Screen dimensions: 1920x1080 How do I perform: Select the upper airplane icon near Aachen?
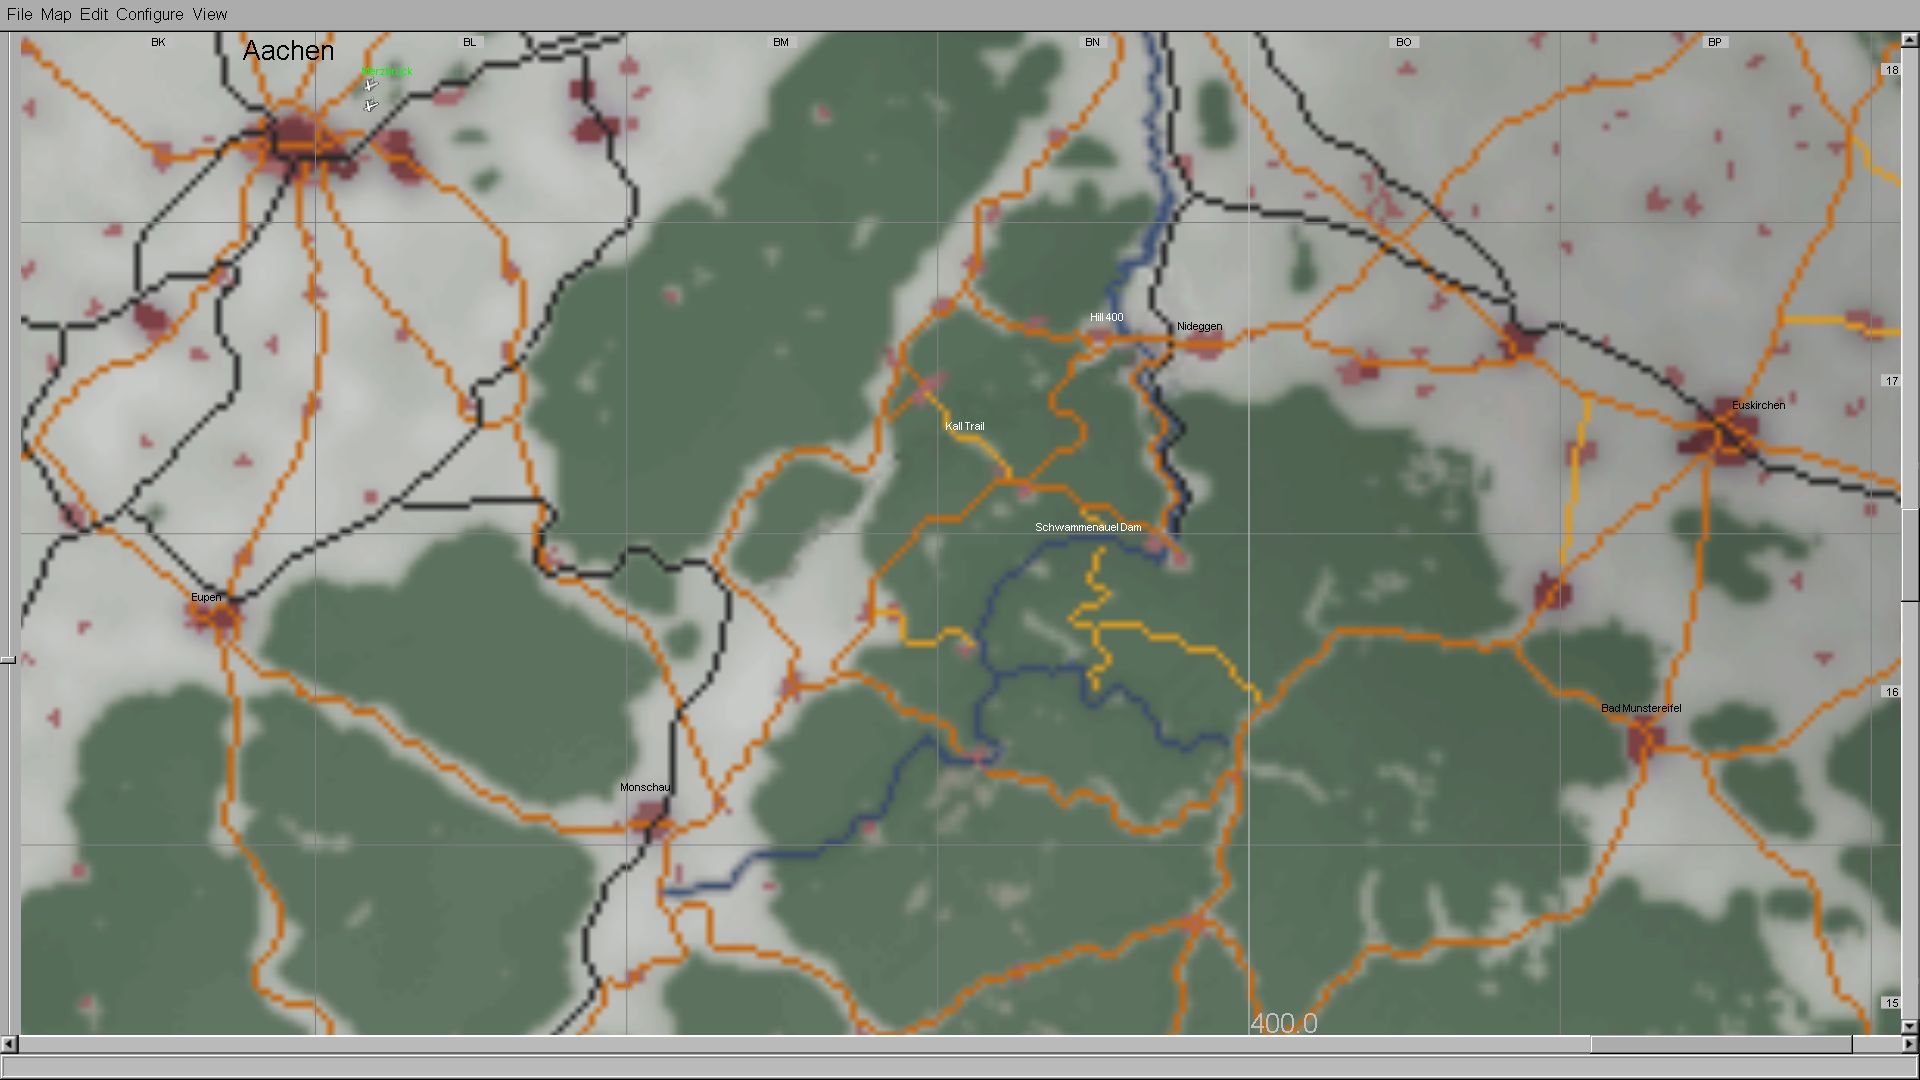point(371,86)
